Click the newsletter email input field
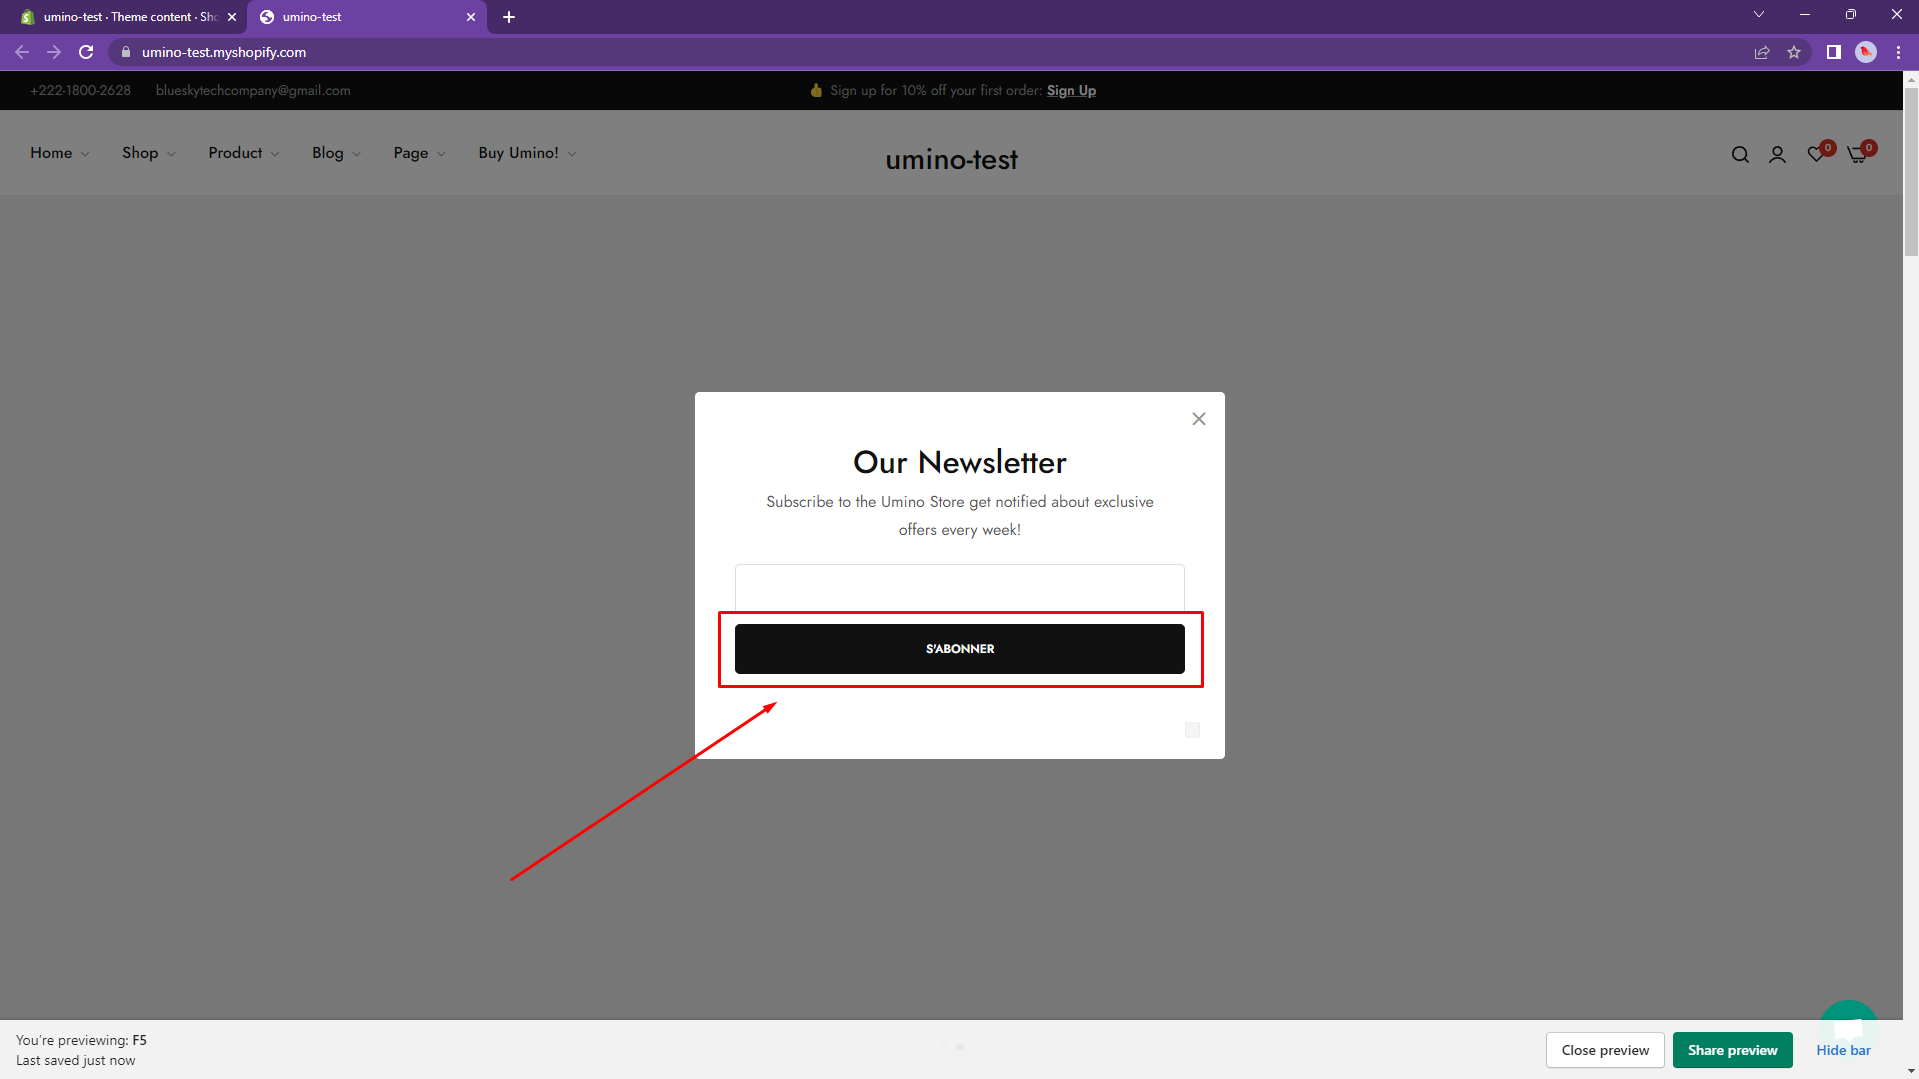This screenshot has height=1079, width=1919. coord(959,587)
